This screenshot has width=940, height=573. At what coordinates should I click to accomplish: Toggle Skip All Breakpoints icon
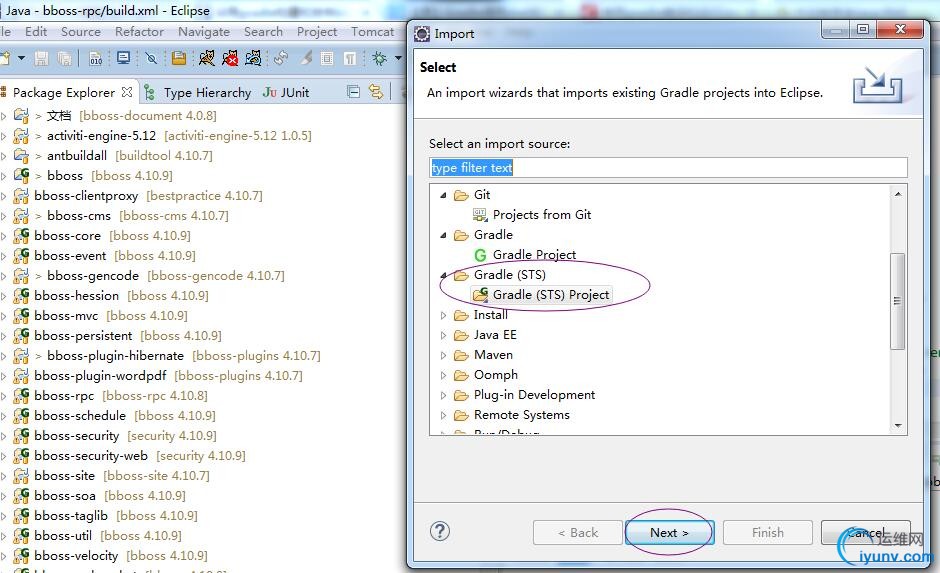151,58
